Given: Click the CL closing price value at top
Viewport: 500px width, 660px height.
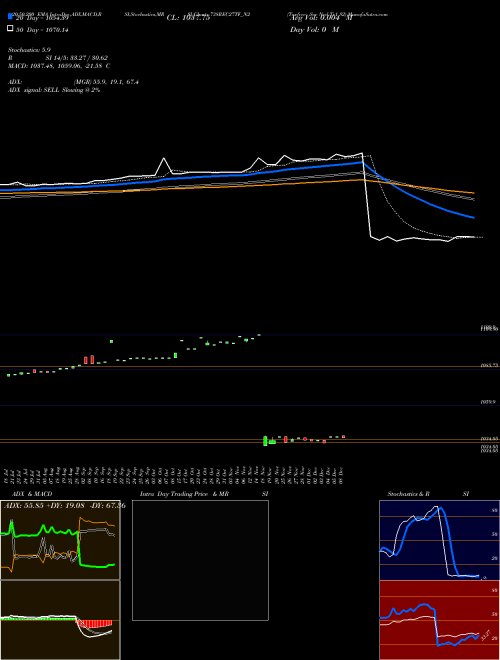Looking at the screenshot, I should pos(188,18).
